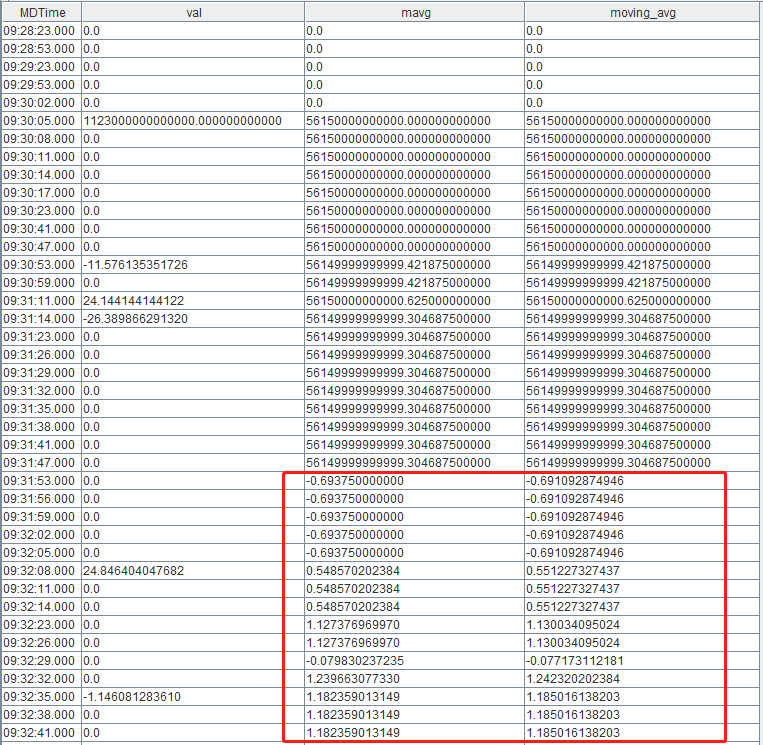The image size is (763, 745).
Task: Click the mavg cell showing 56150000000000.625
Action: pos(398,301)
